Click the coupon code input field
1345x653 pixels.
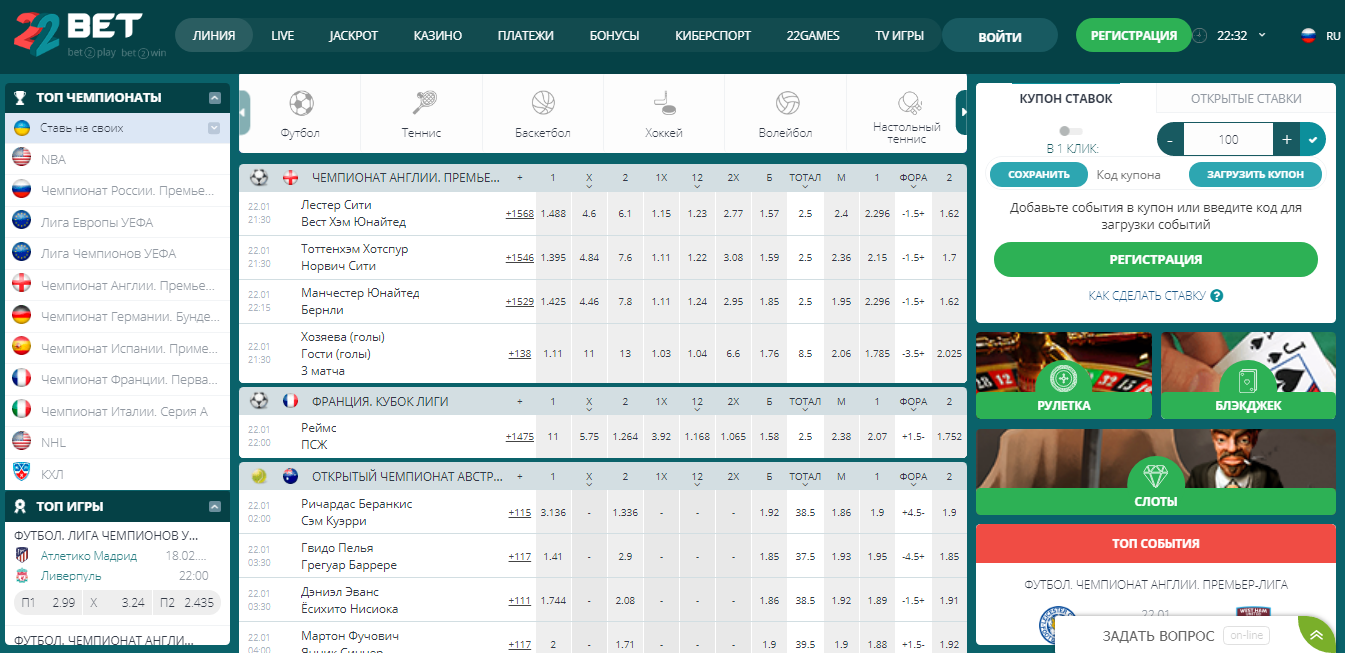(x=1138, y=174)
